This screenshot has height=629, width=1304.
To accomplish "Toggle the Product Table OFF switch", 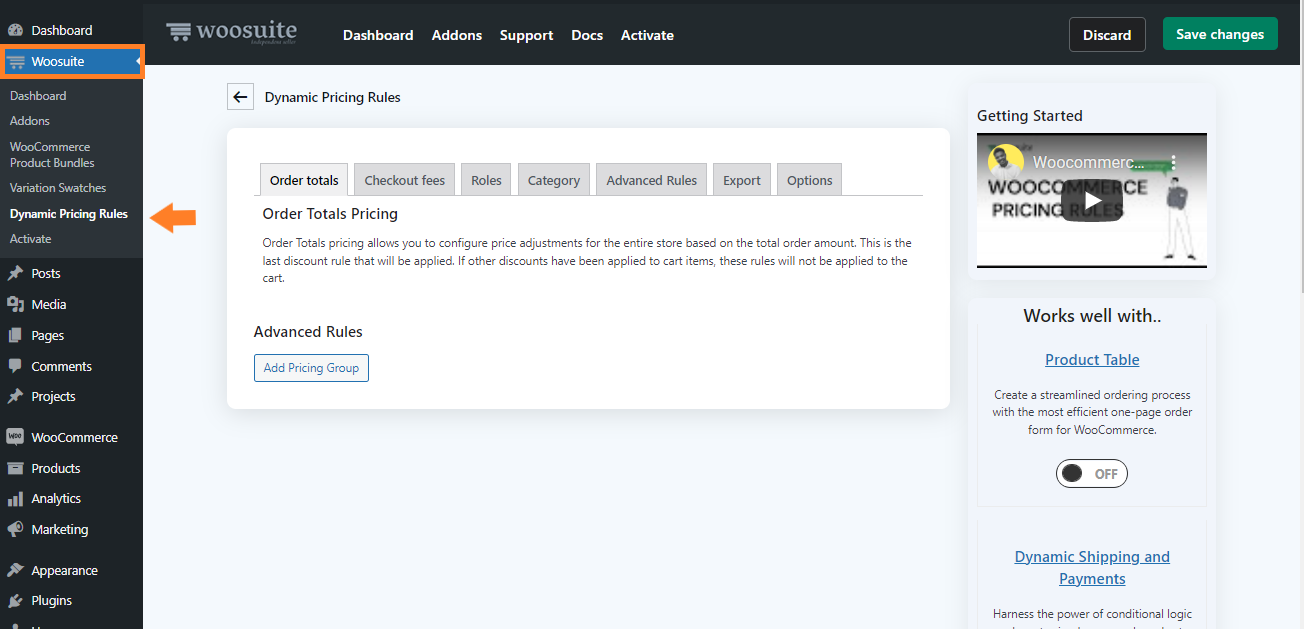I will coord(1092,474).
